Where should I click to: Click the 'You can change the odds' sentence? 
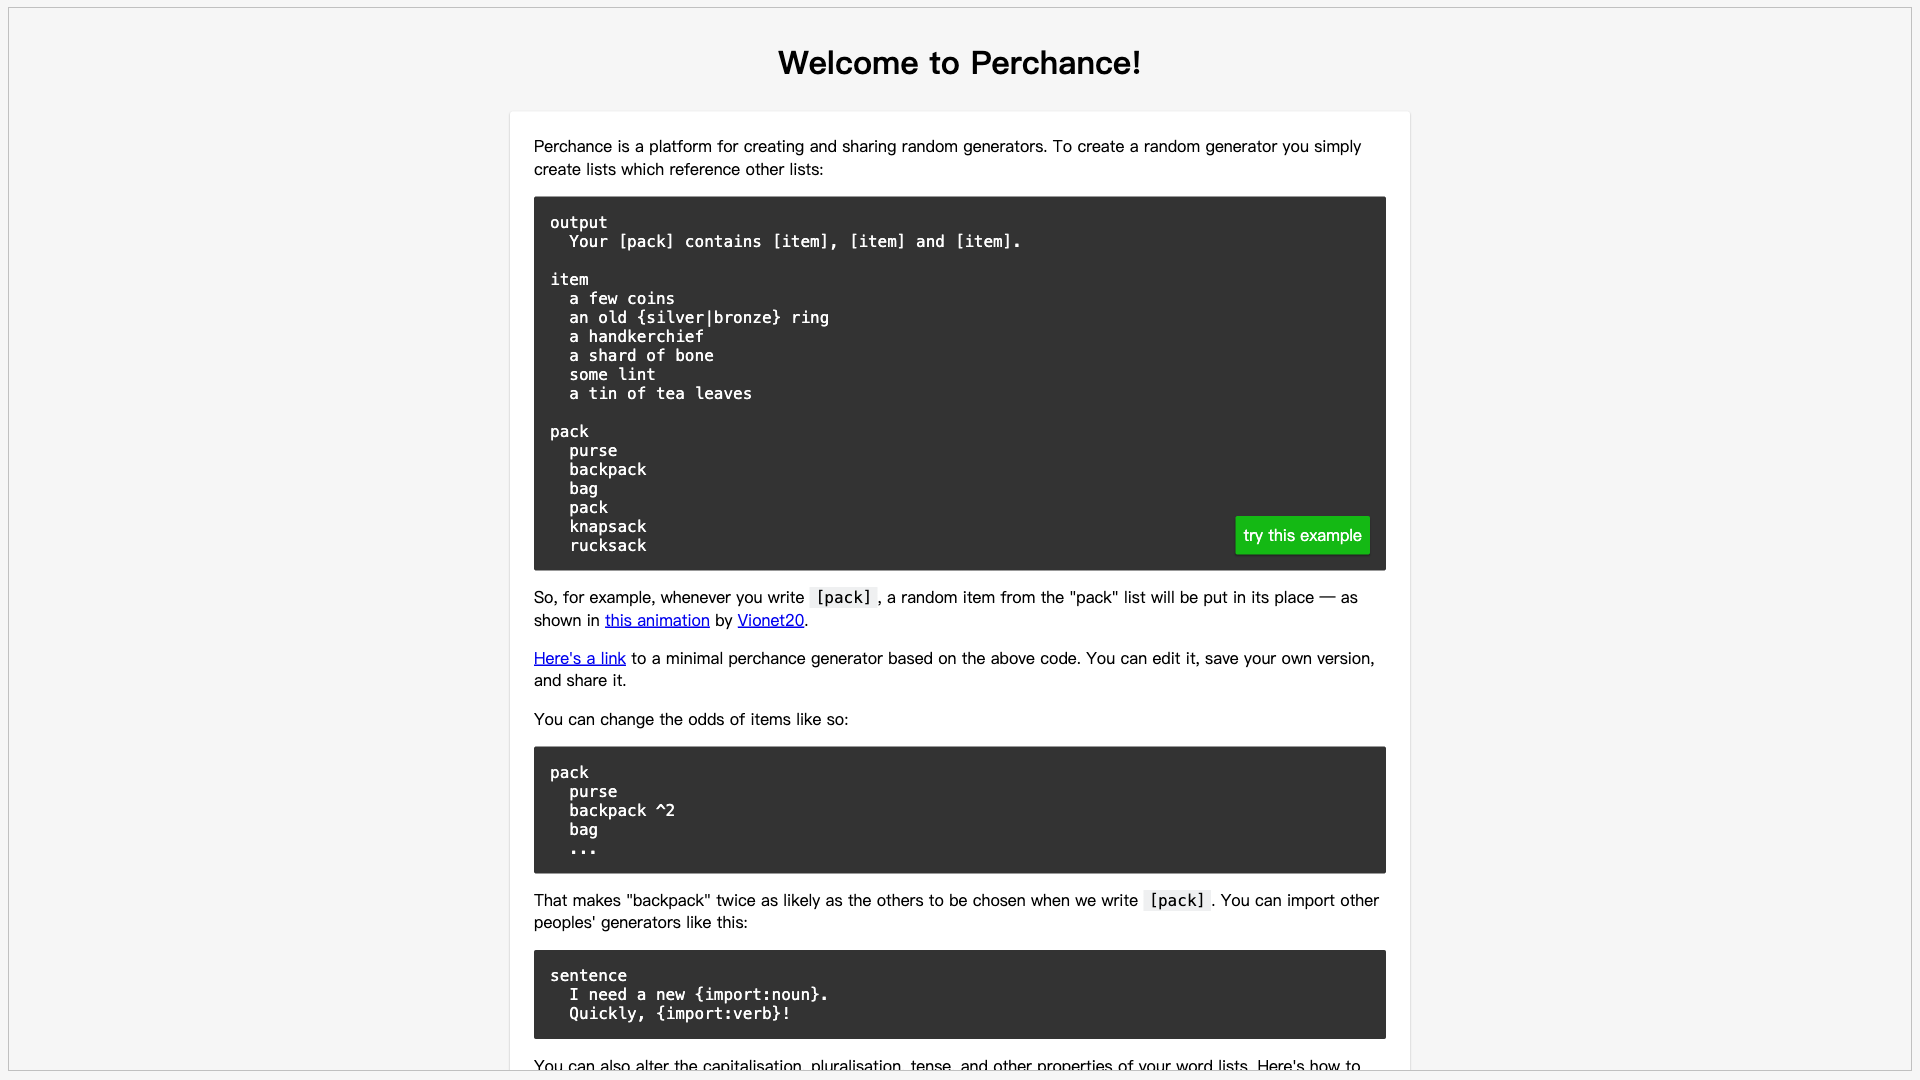coord(691,719)
